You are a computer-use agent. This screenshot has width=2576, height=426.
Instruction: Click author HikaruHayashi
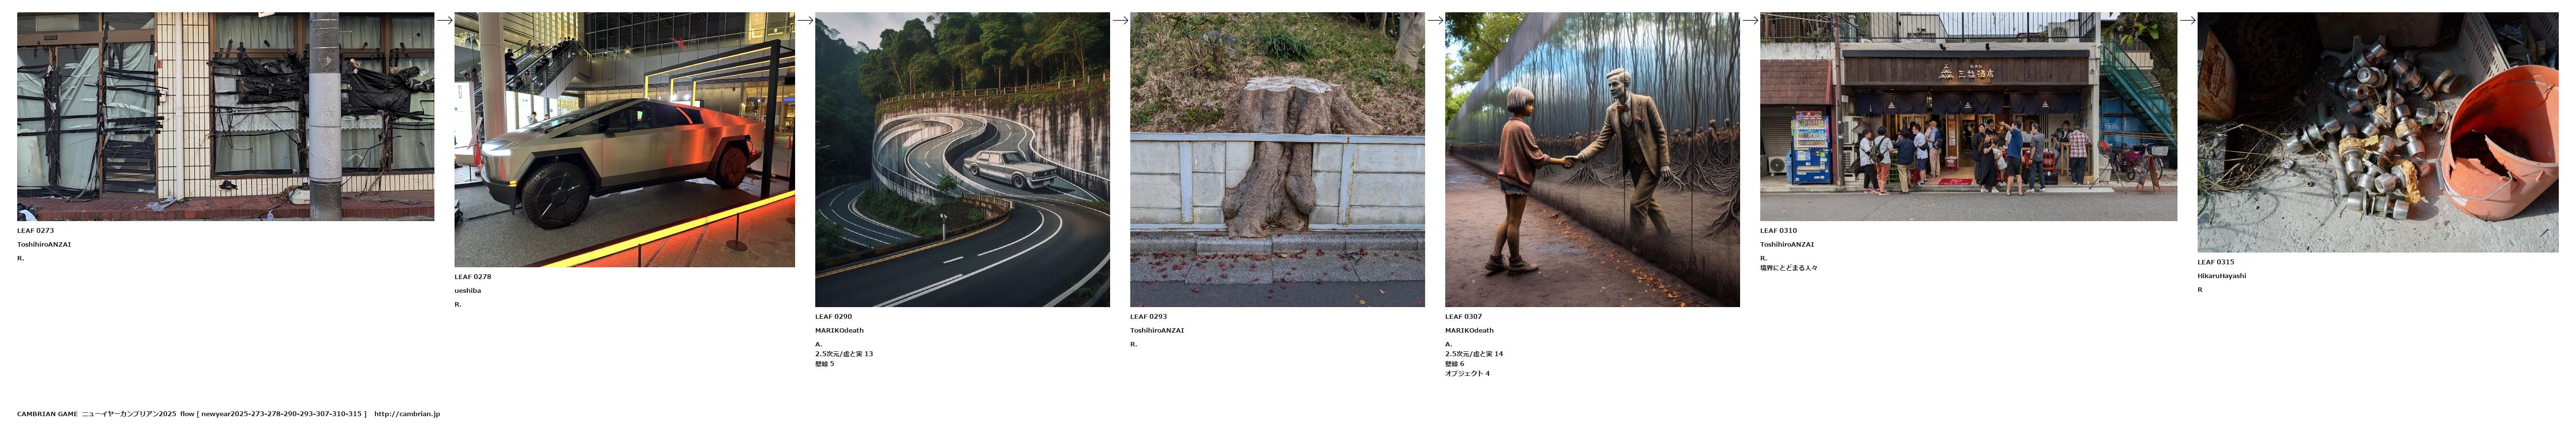coord(2221,276)
